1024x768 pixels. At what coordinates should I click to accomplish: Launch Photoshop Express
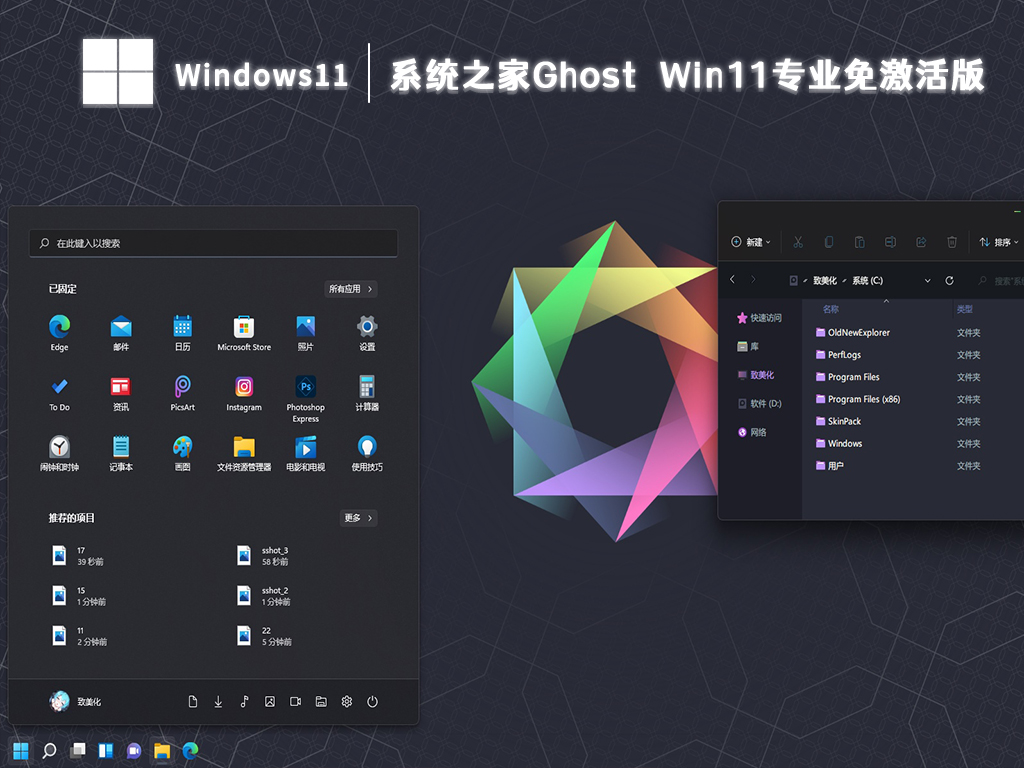(306, 399)
